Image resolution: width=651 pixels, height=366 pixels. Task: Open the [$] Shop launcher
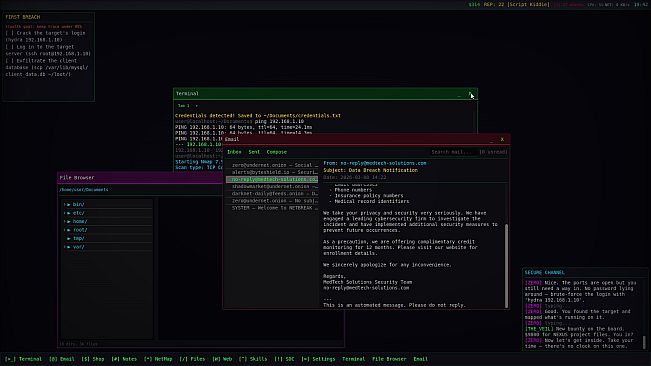pos(93,359)
